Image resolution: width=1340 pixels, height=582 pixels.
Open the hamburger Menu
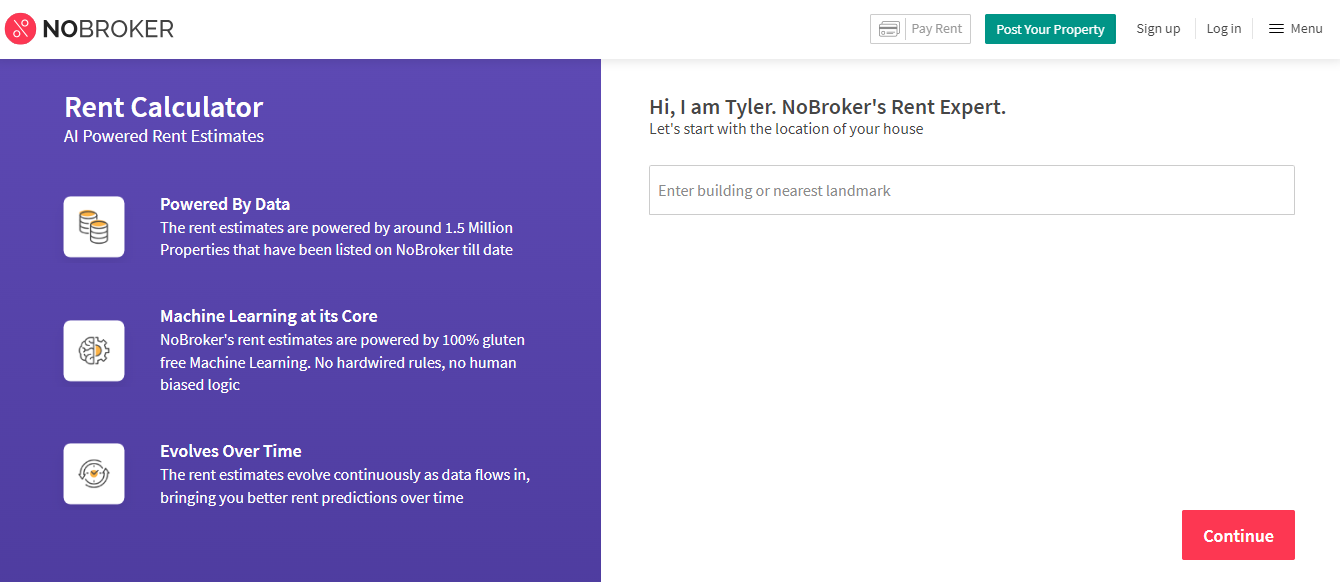(1295, 29)
